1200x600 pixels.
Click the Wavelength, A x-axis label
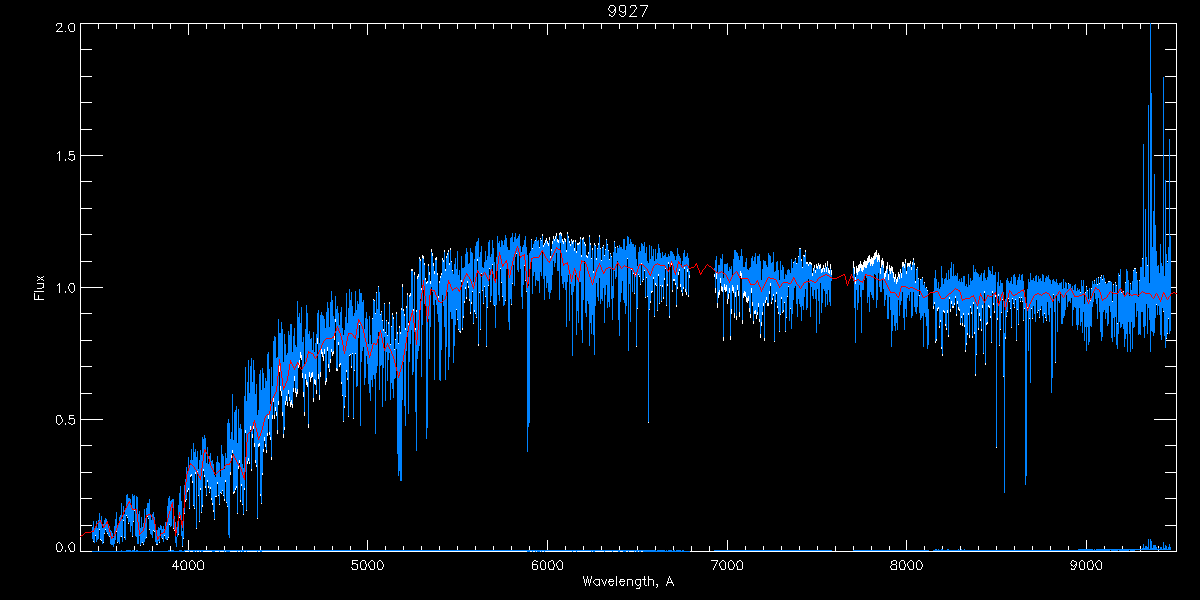(628, 582)
